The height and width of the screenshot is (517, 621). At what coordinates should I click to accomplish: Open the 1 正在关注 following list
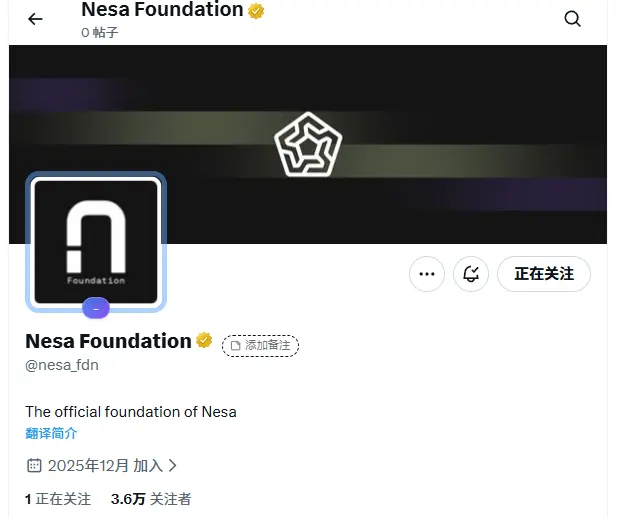click(x=58, y=499)
